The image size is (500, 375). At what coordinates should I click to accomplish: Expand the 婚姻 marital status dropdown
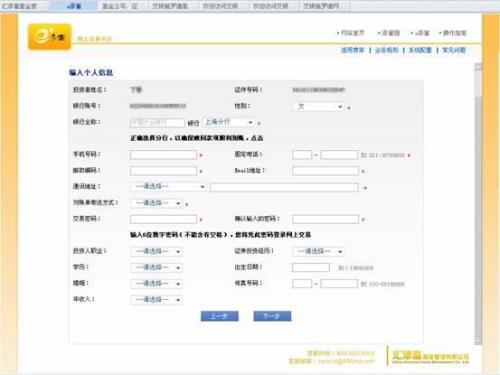tap(156, 284)
